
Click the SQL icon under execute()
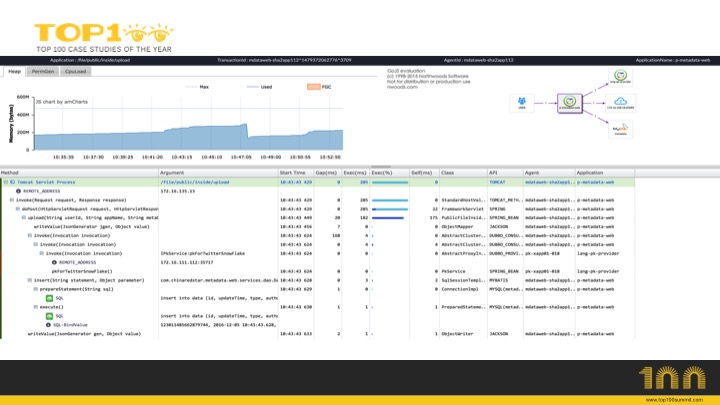point(49,316)
